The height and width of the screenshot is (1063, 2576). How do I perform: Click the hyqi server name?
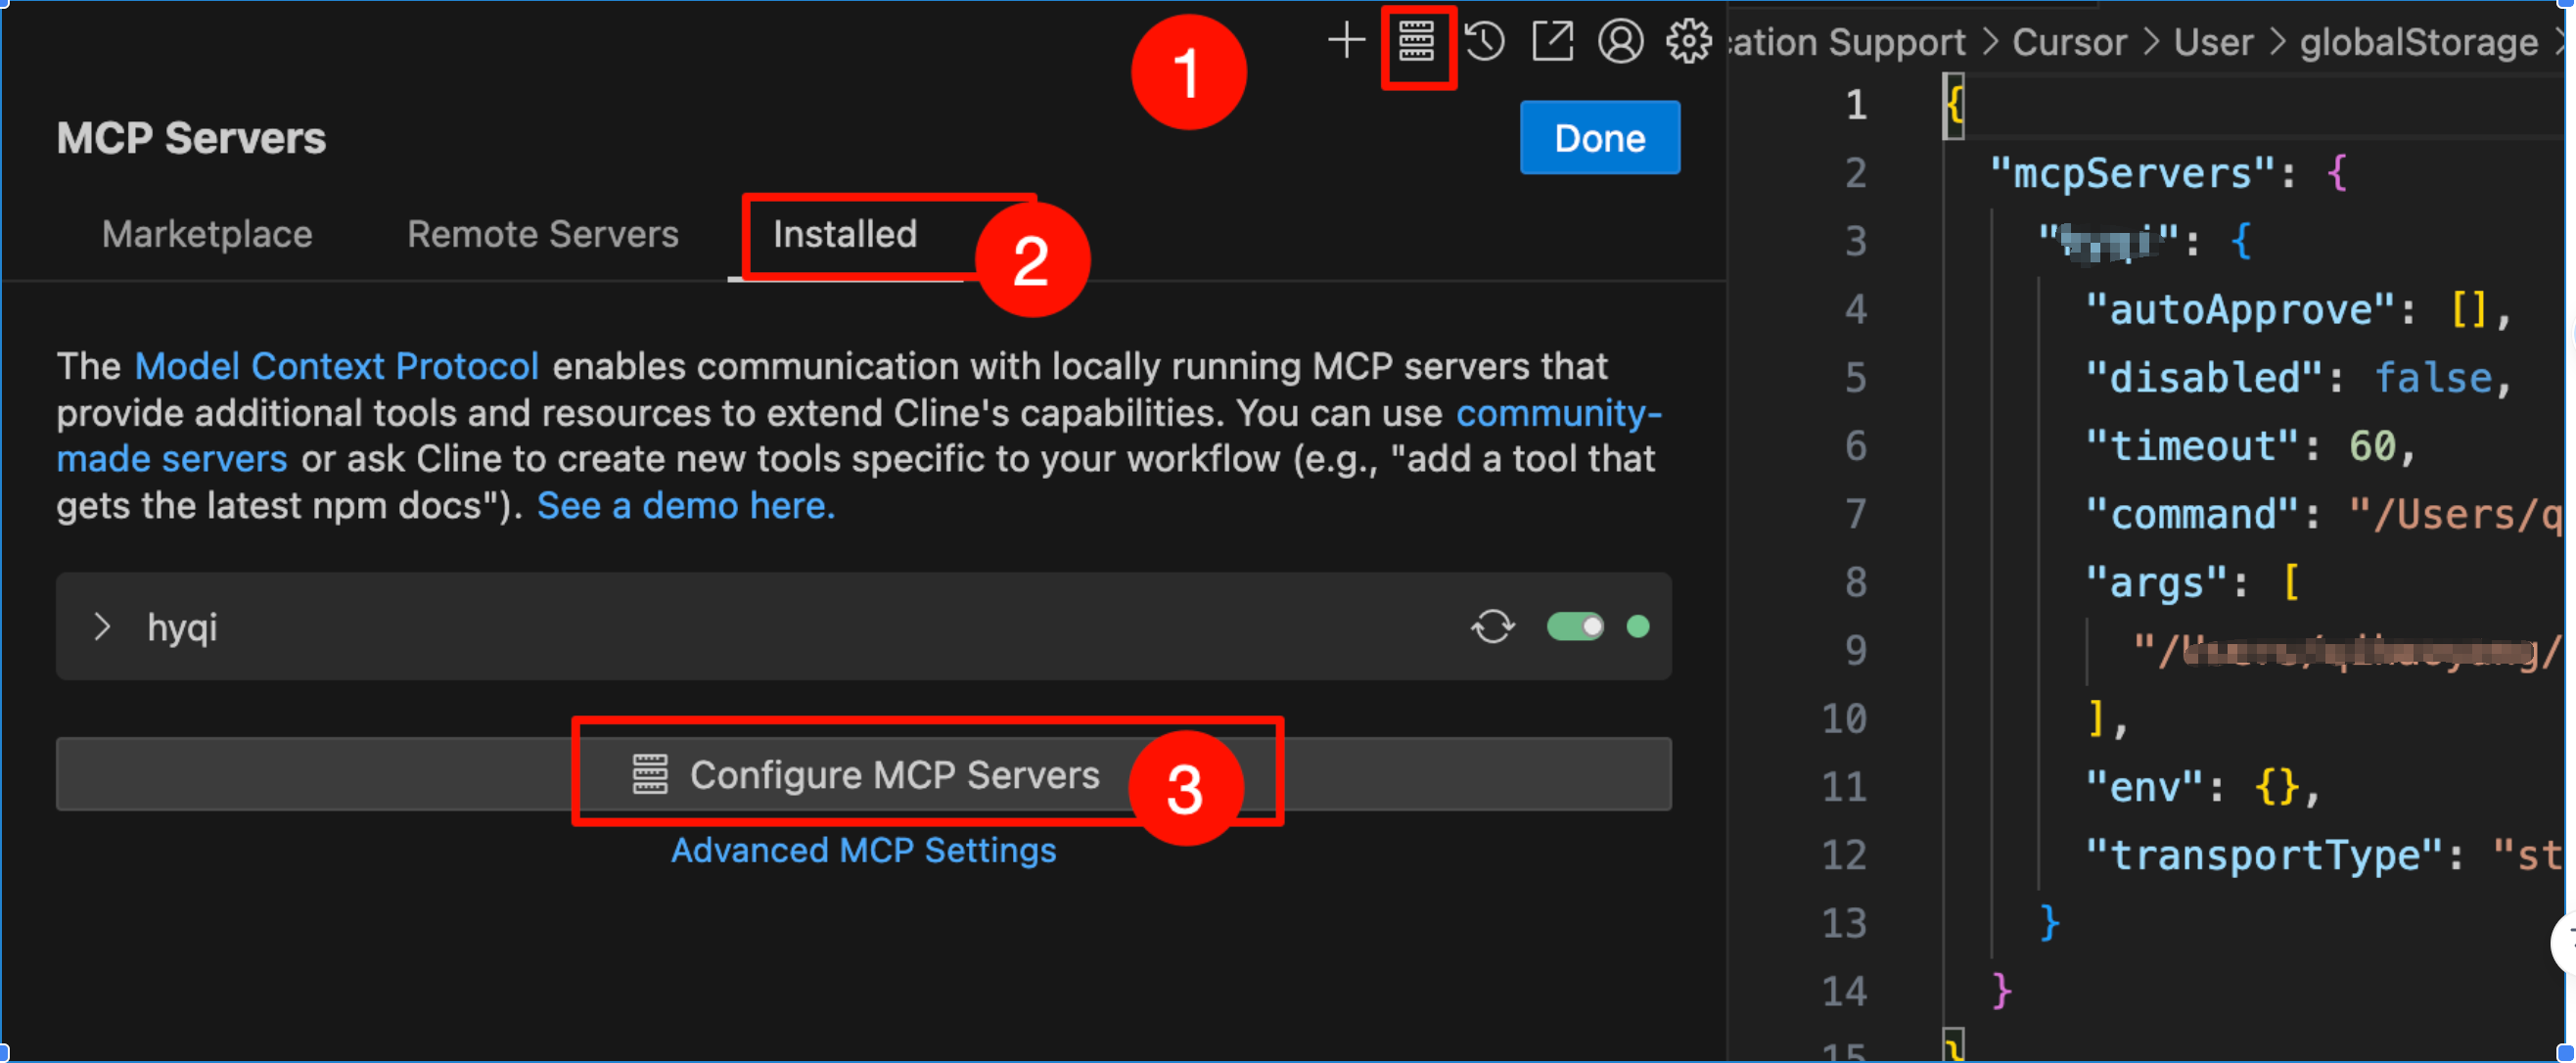point(182,628)
